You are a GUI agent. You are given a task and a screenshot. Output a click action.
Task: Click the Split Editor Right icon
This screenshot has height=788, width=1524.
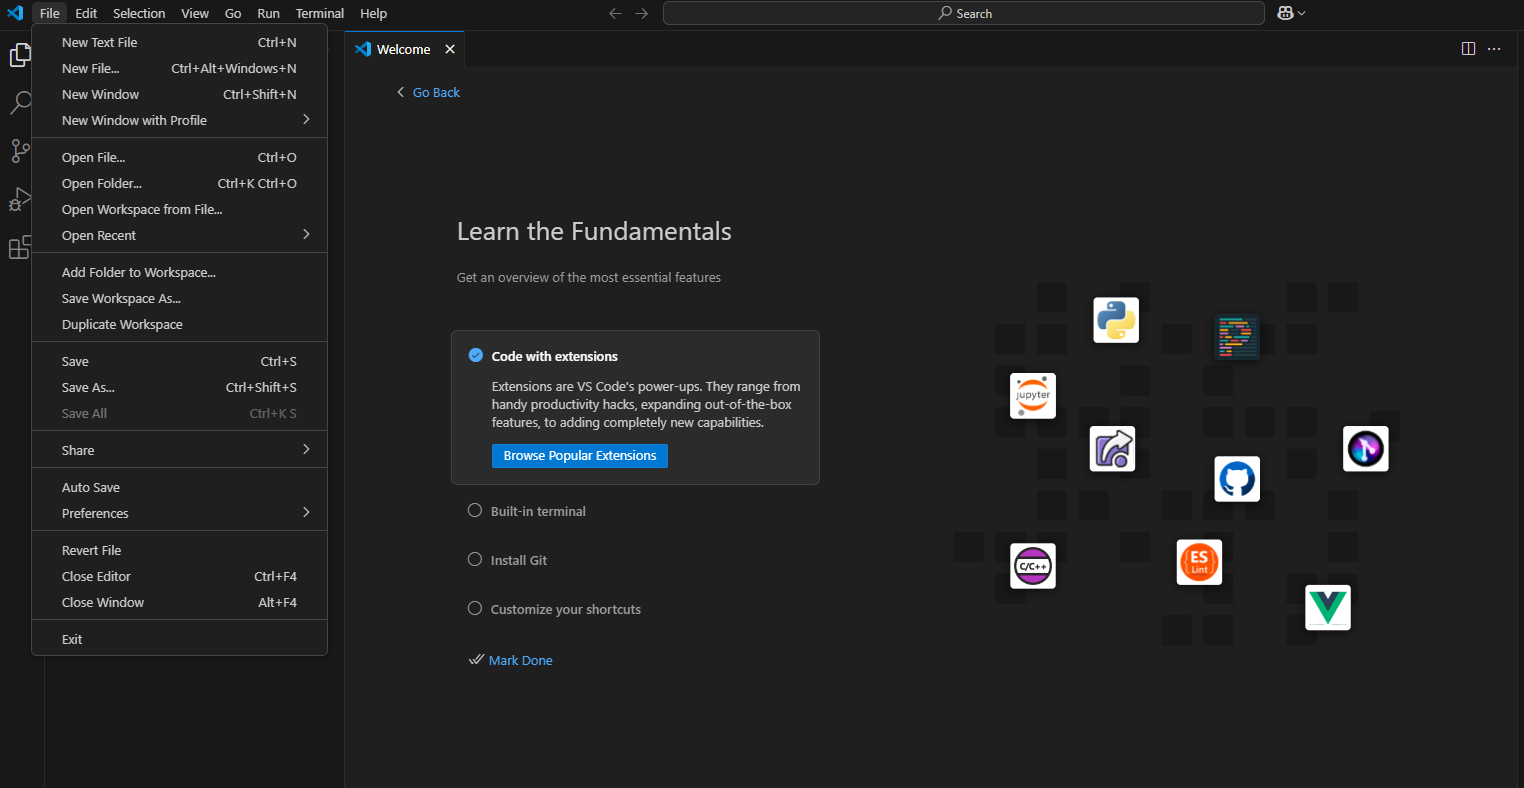pyautogui.click(x=1468, y=49)
